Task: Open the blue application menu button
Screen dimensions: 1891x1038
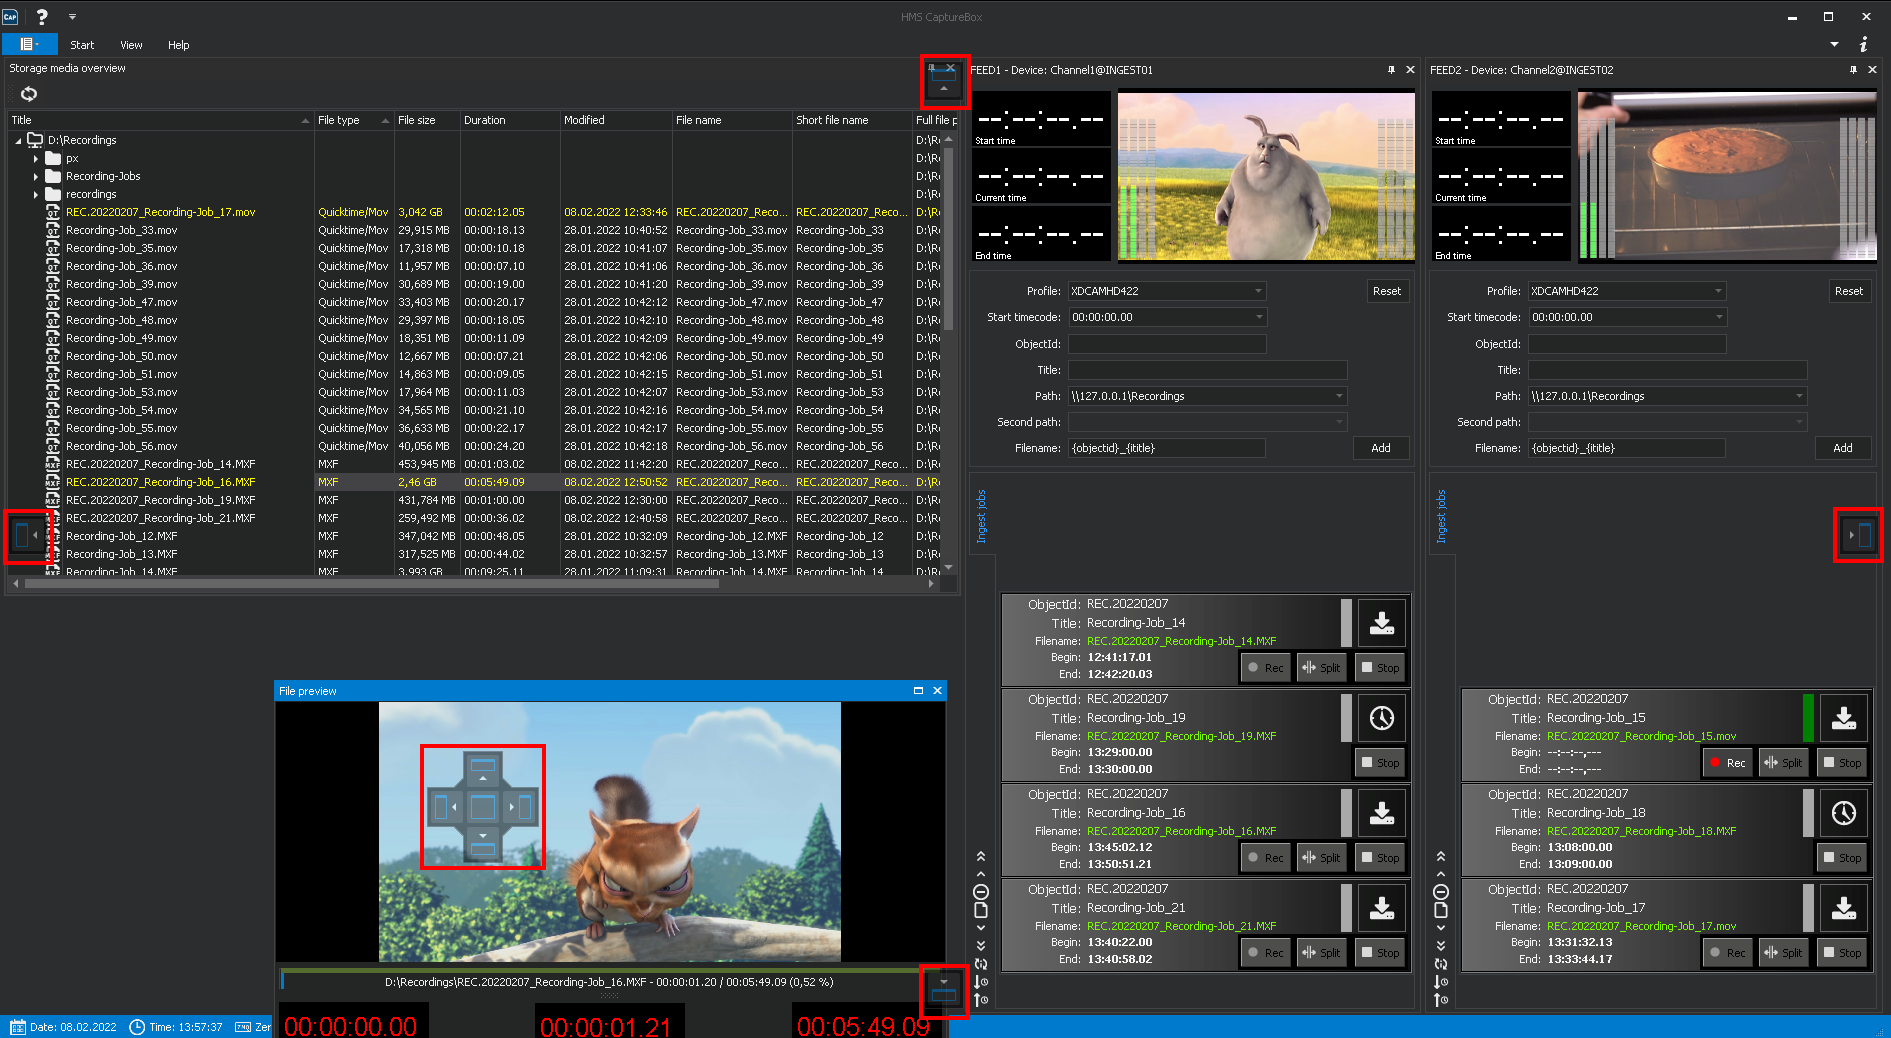Action: (x=29, y=44)
